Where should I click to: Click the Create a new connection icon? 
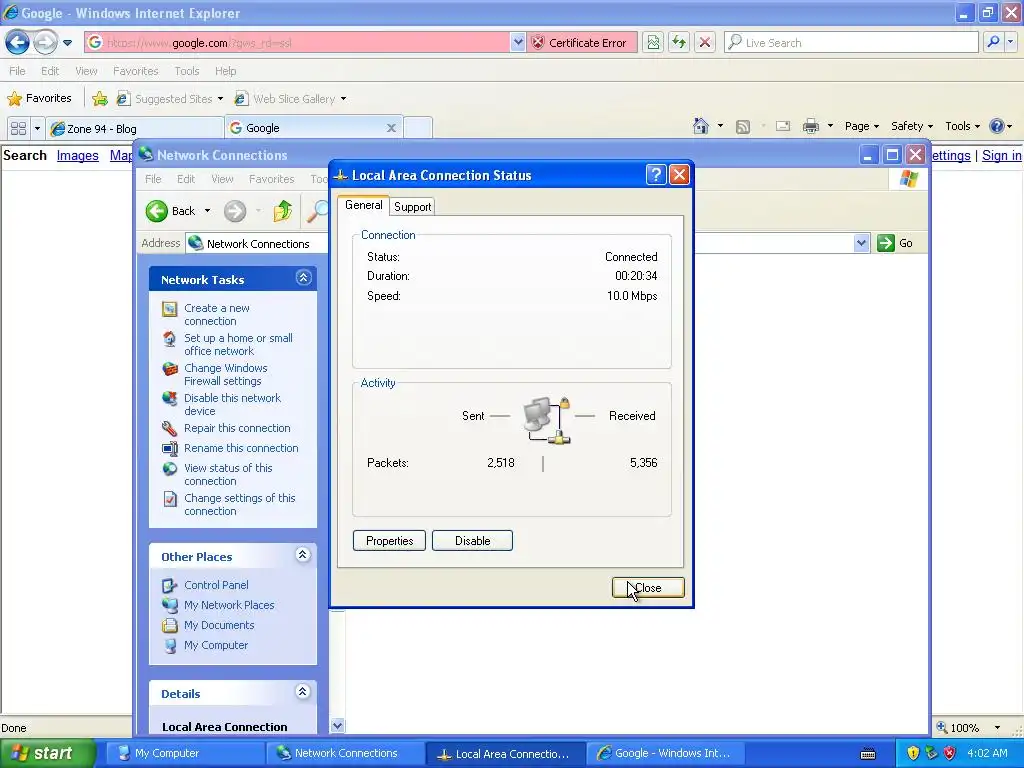[x=170, y=309]
